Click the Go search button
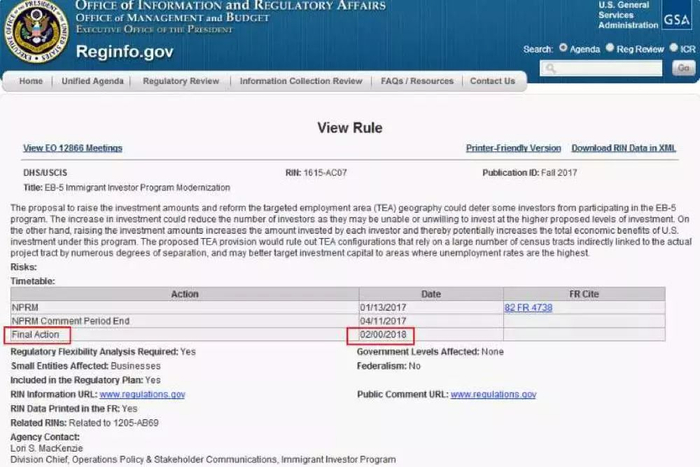This screenshot has width=700, height=467. [683, 68]
